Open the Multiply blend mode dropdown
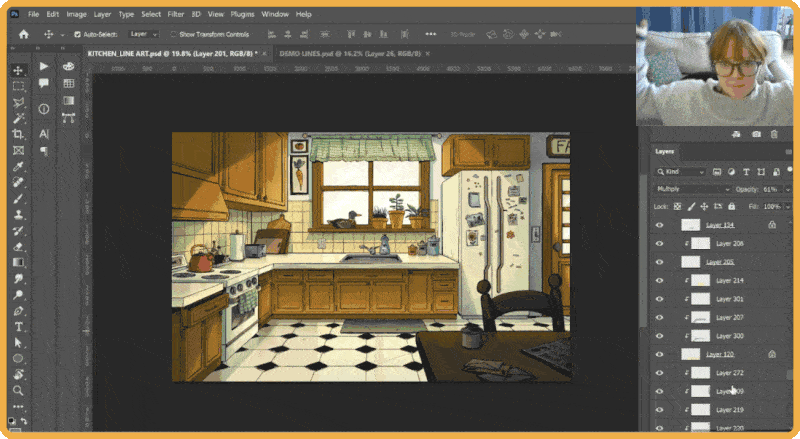 click(x=693, y=189)
